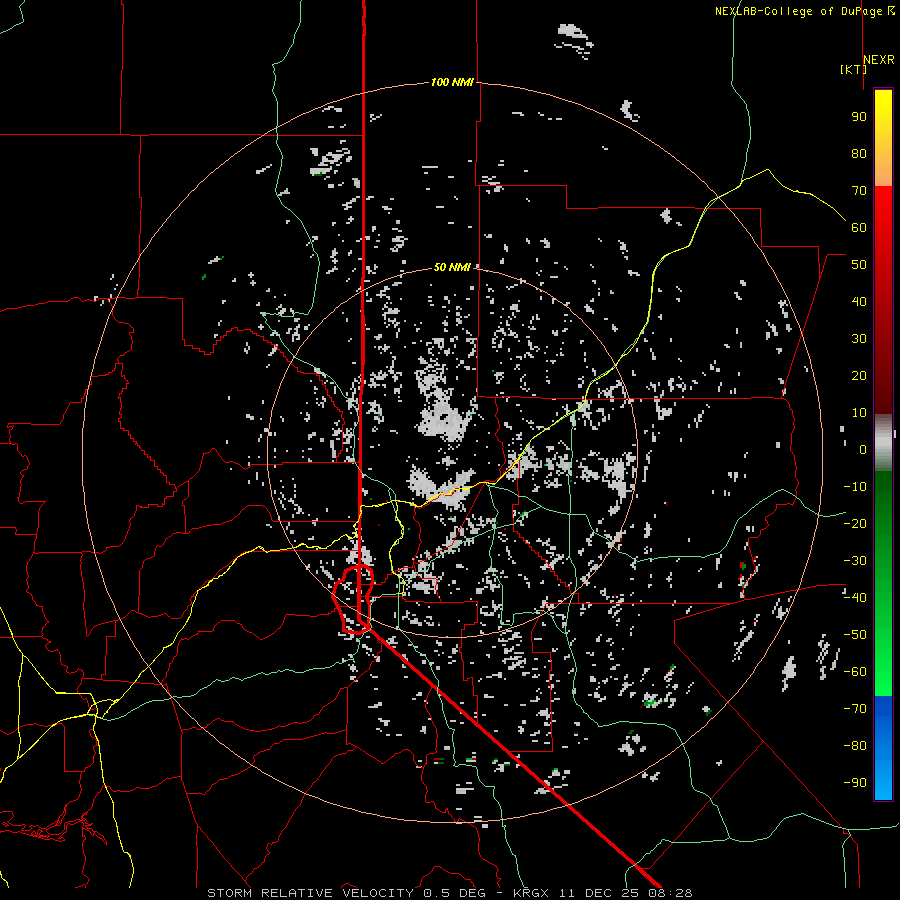Click the -80 value on the velocity scale
900x900 pixels.
tap(855, 746)
